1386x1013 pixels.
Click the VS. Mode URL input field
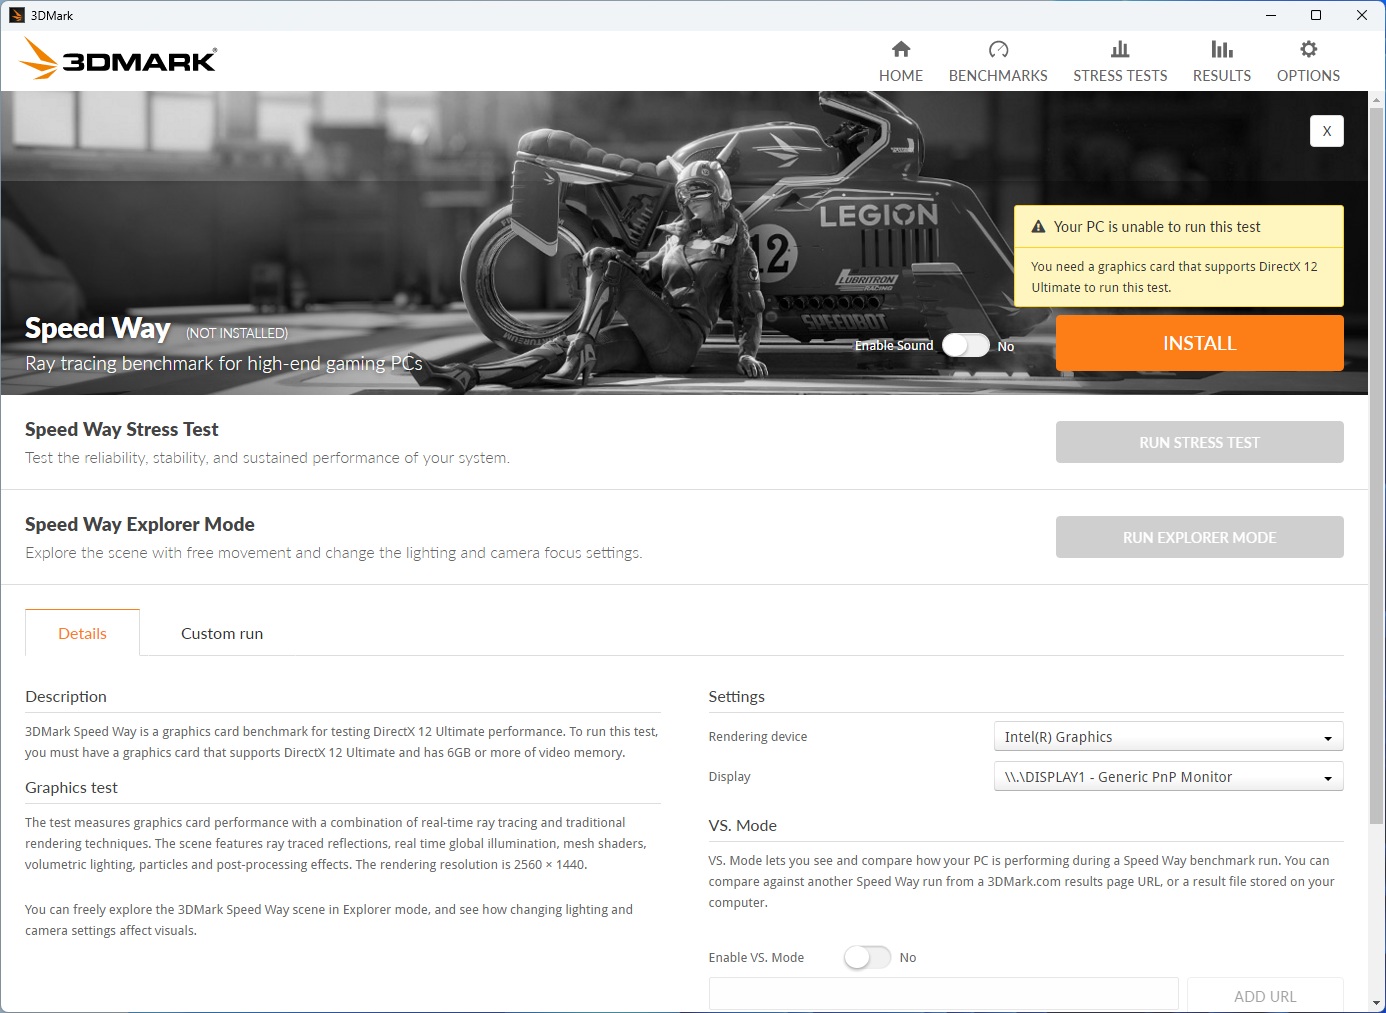943,995
